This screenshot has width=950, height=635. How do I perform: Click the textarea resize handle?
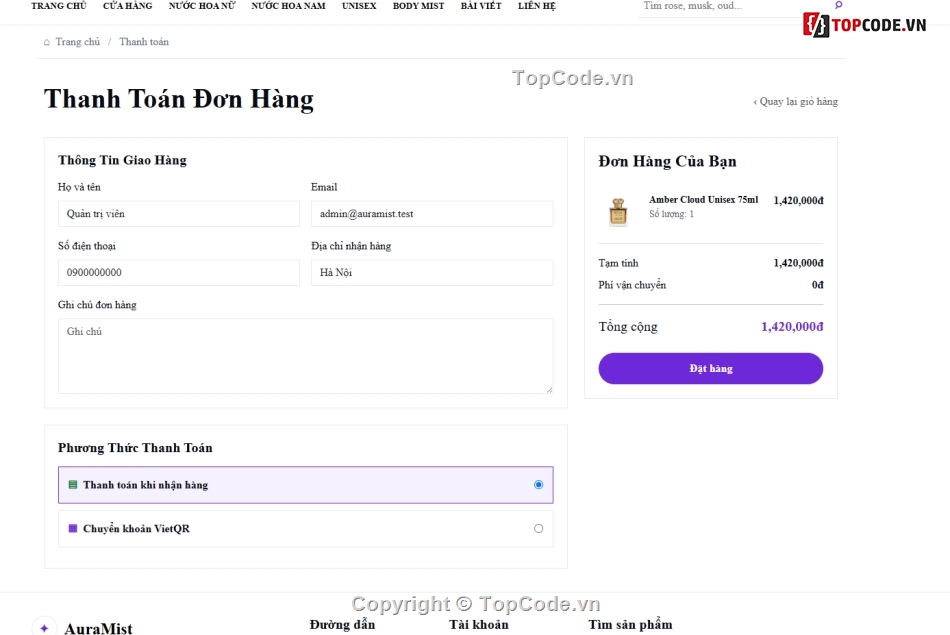(549, 390)
